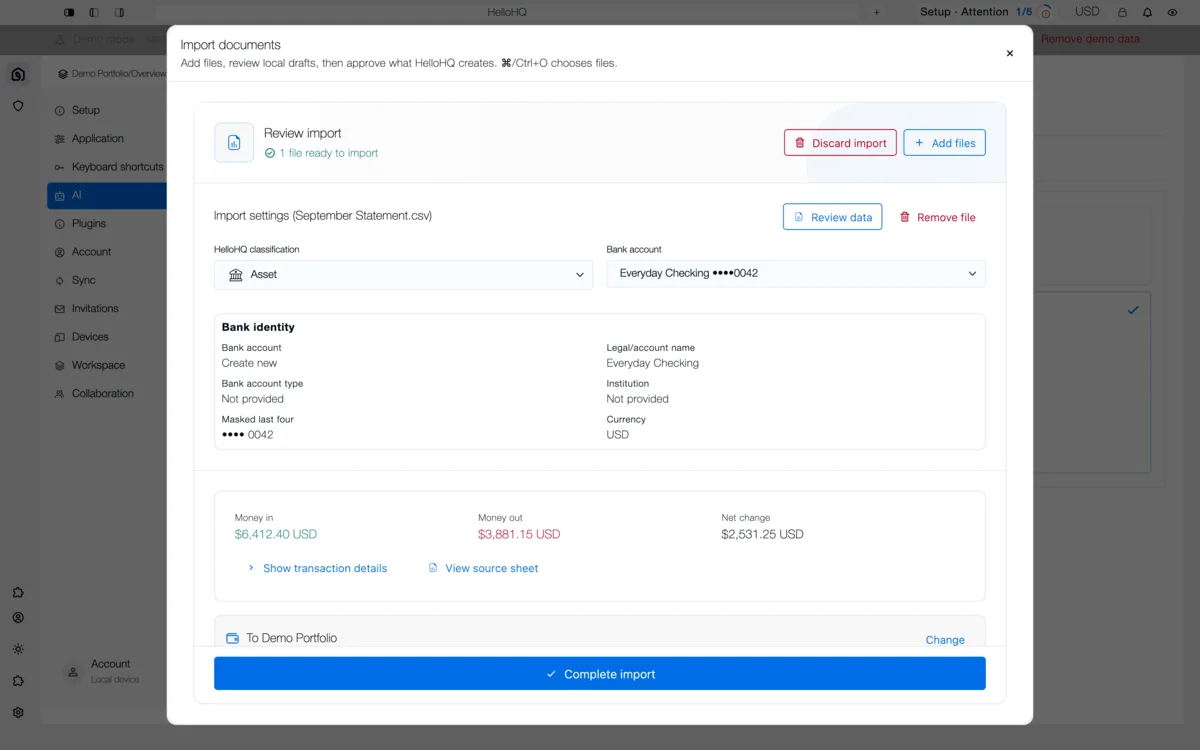Open Application settings in the sidebar
This screenshot has width=1200, height=750.
click(x=107, y=139)
